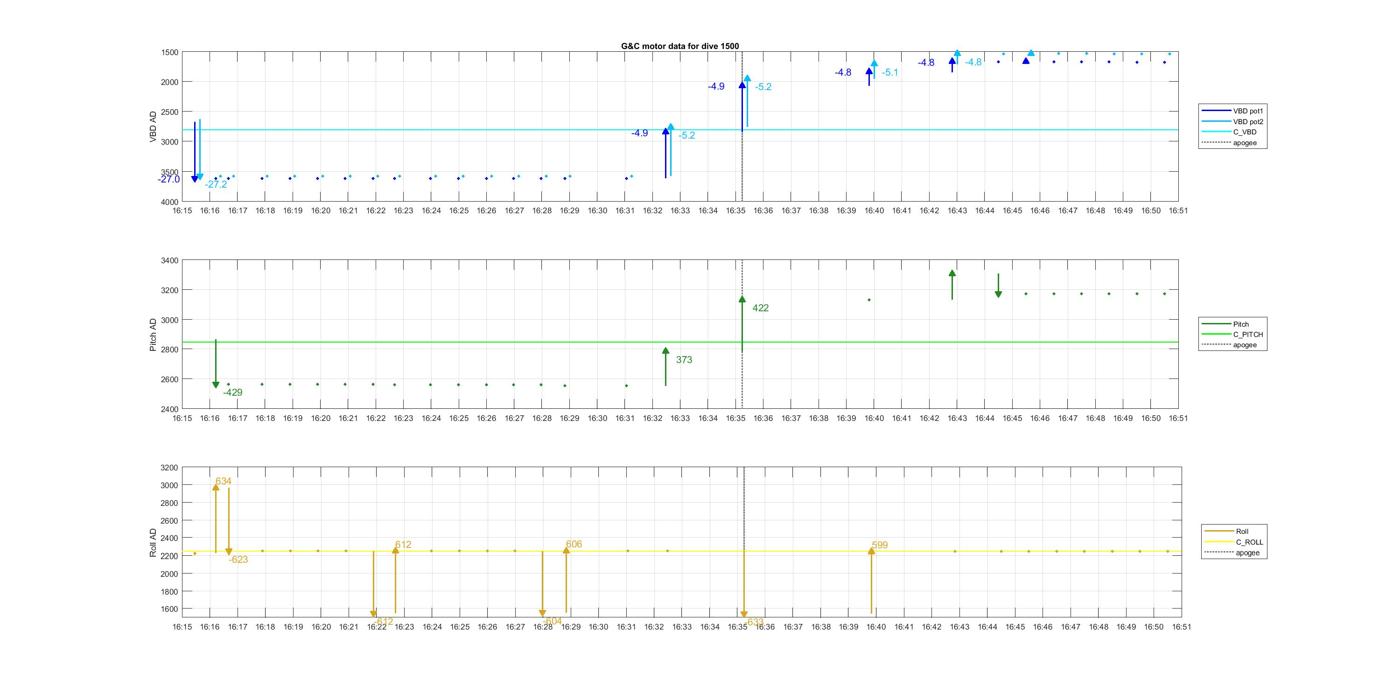Click the roll up-arrow marker labeled 599
1400x693 pixels.
pyautogui.click(x=871, y=580)
